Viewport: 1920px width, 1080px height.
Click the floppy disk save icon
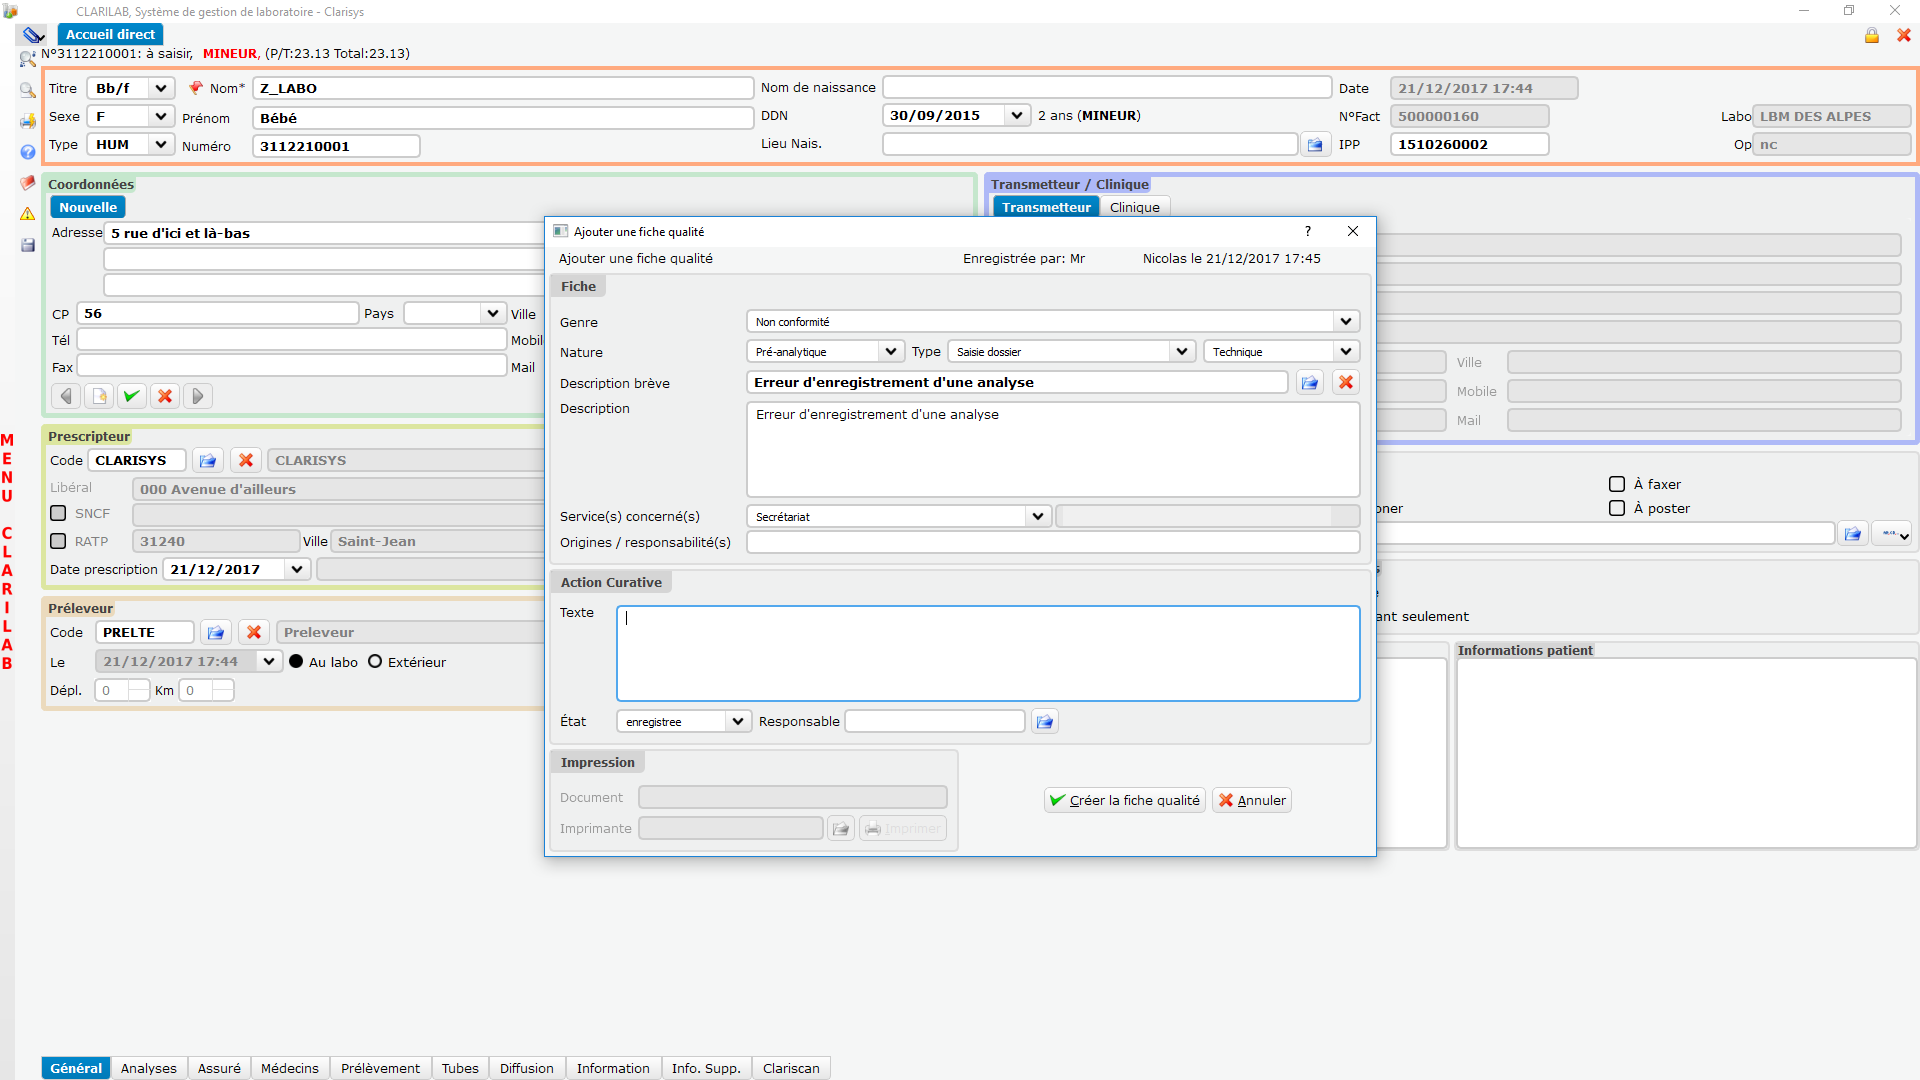click(x=28, y=245)
